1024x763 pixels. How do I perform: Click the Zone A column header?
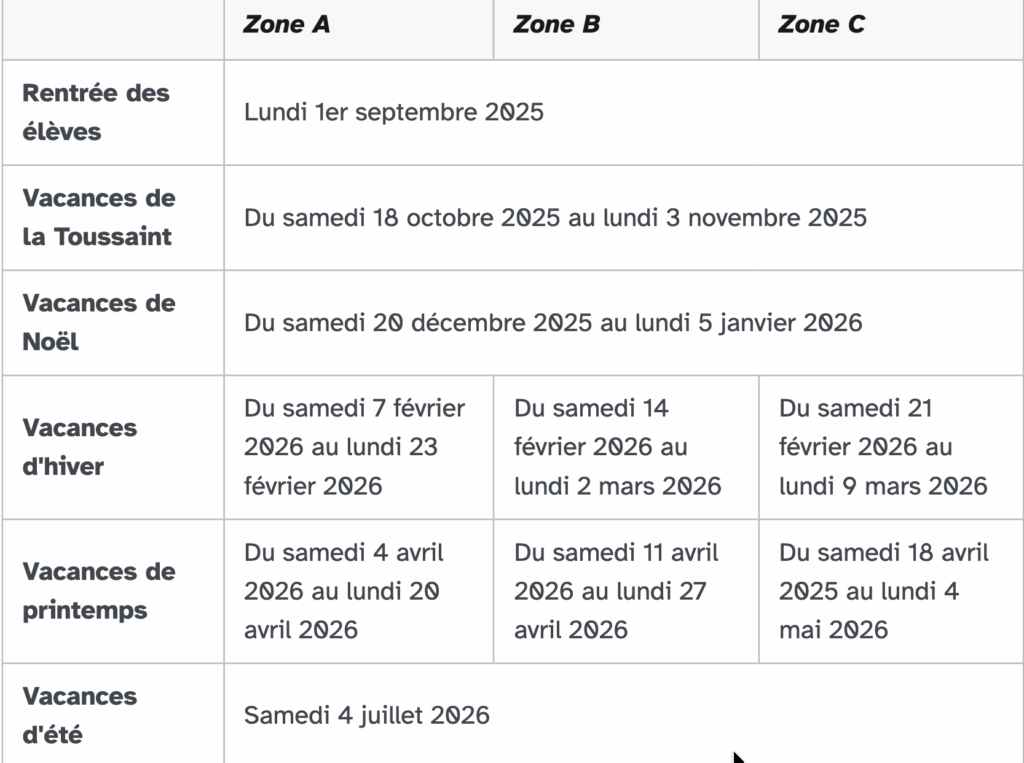(287, 25)
